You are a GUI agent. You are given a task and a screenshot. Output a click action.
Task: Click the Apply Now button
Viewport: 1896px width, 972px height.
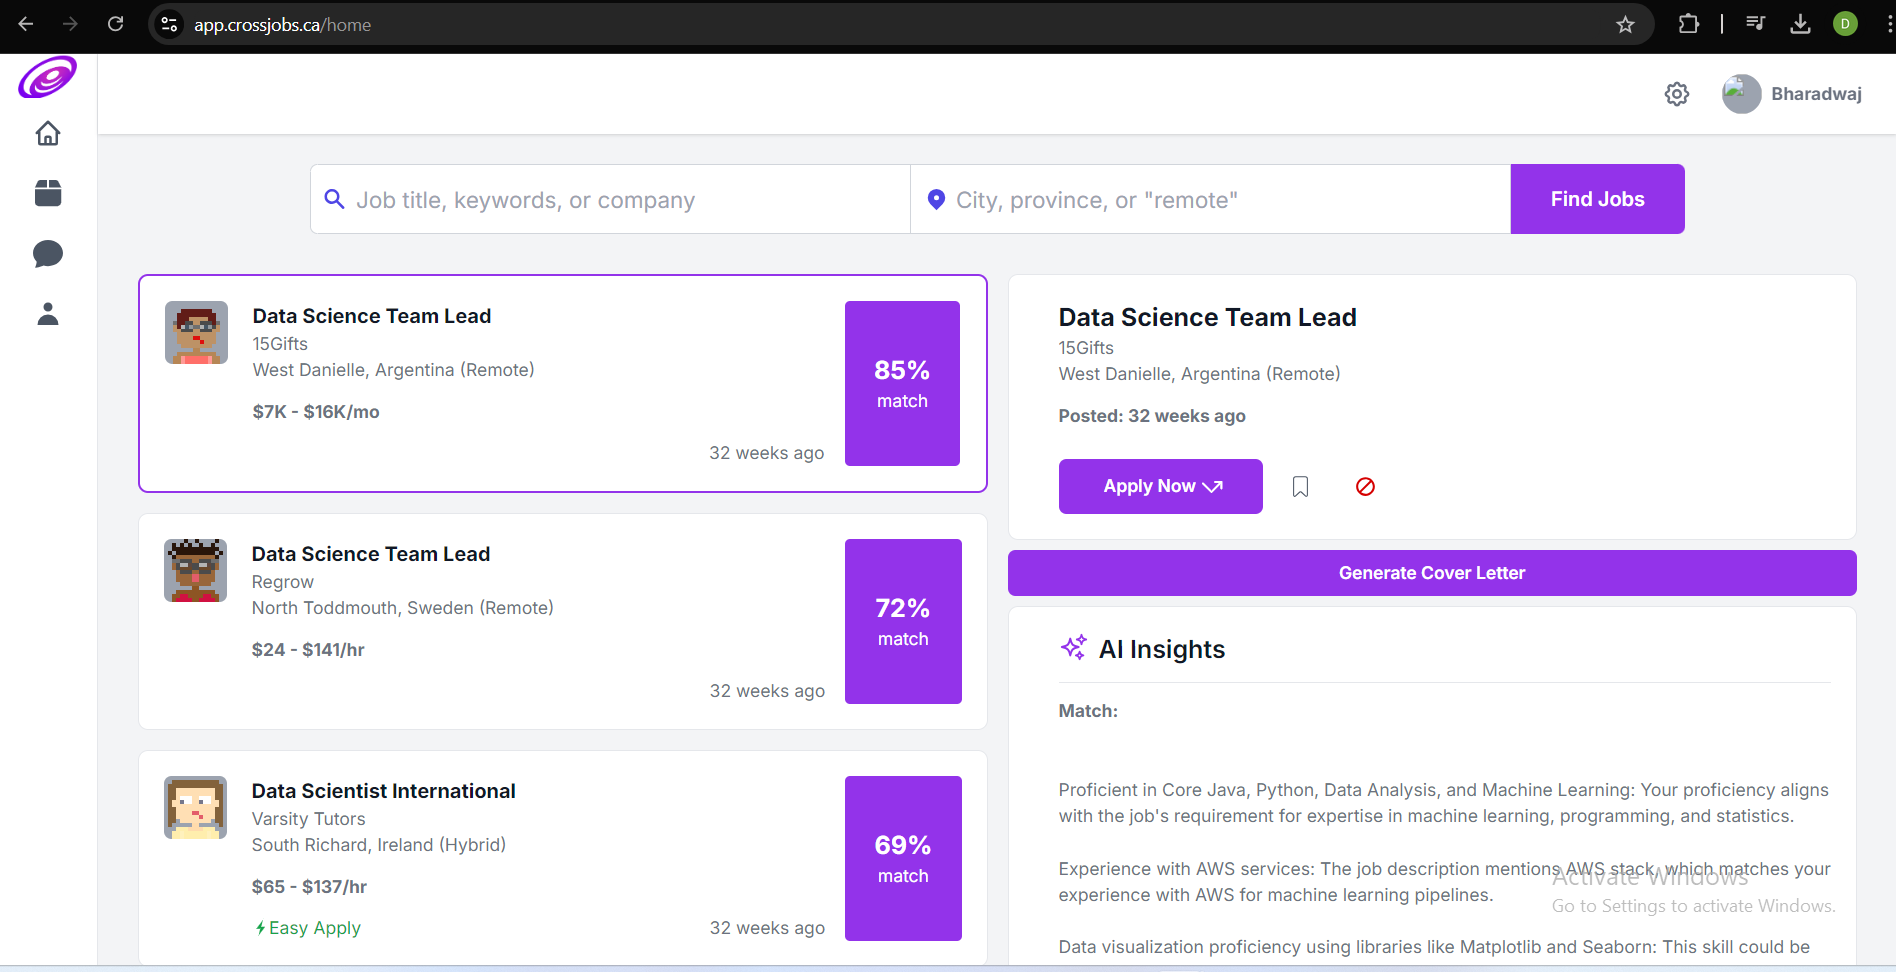1160,487
